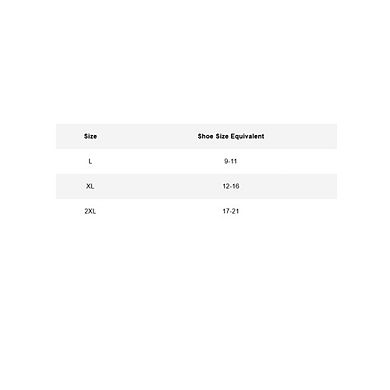Click the gray XL row between its cells
Screen dimensions: 390x390
click(158, 186)
